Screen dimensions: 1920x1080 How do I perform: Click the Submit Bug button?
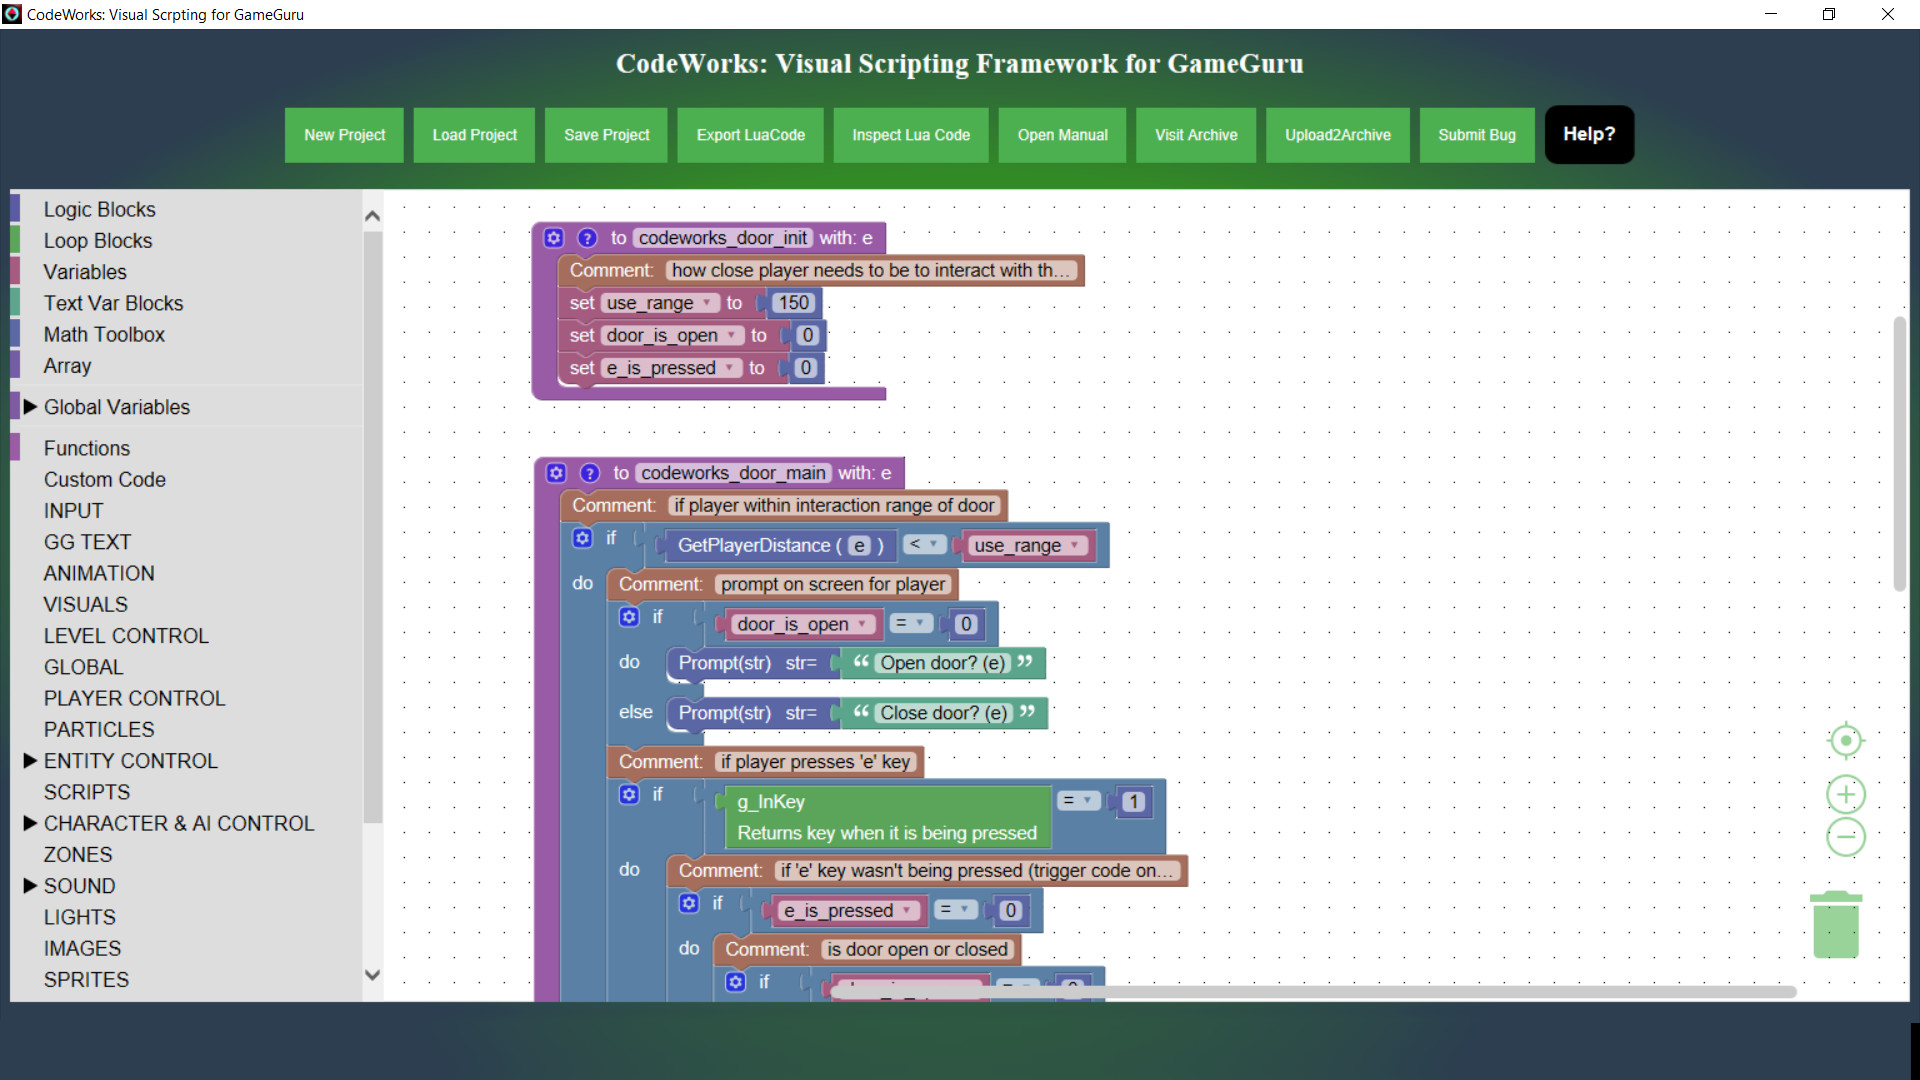click(x=1477, y=133)
